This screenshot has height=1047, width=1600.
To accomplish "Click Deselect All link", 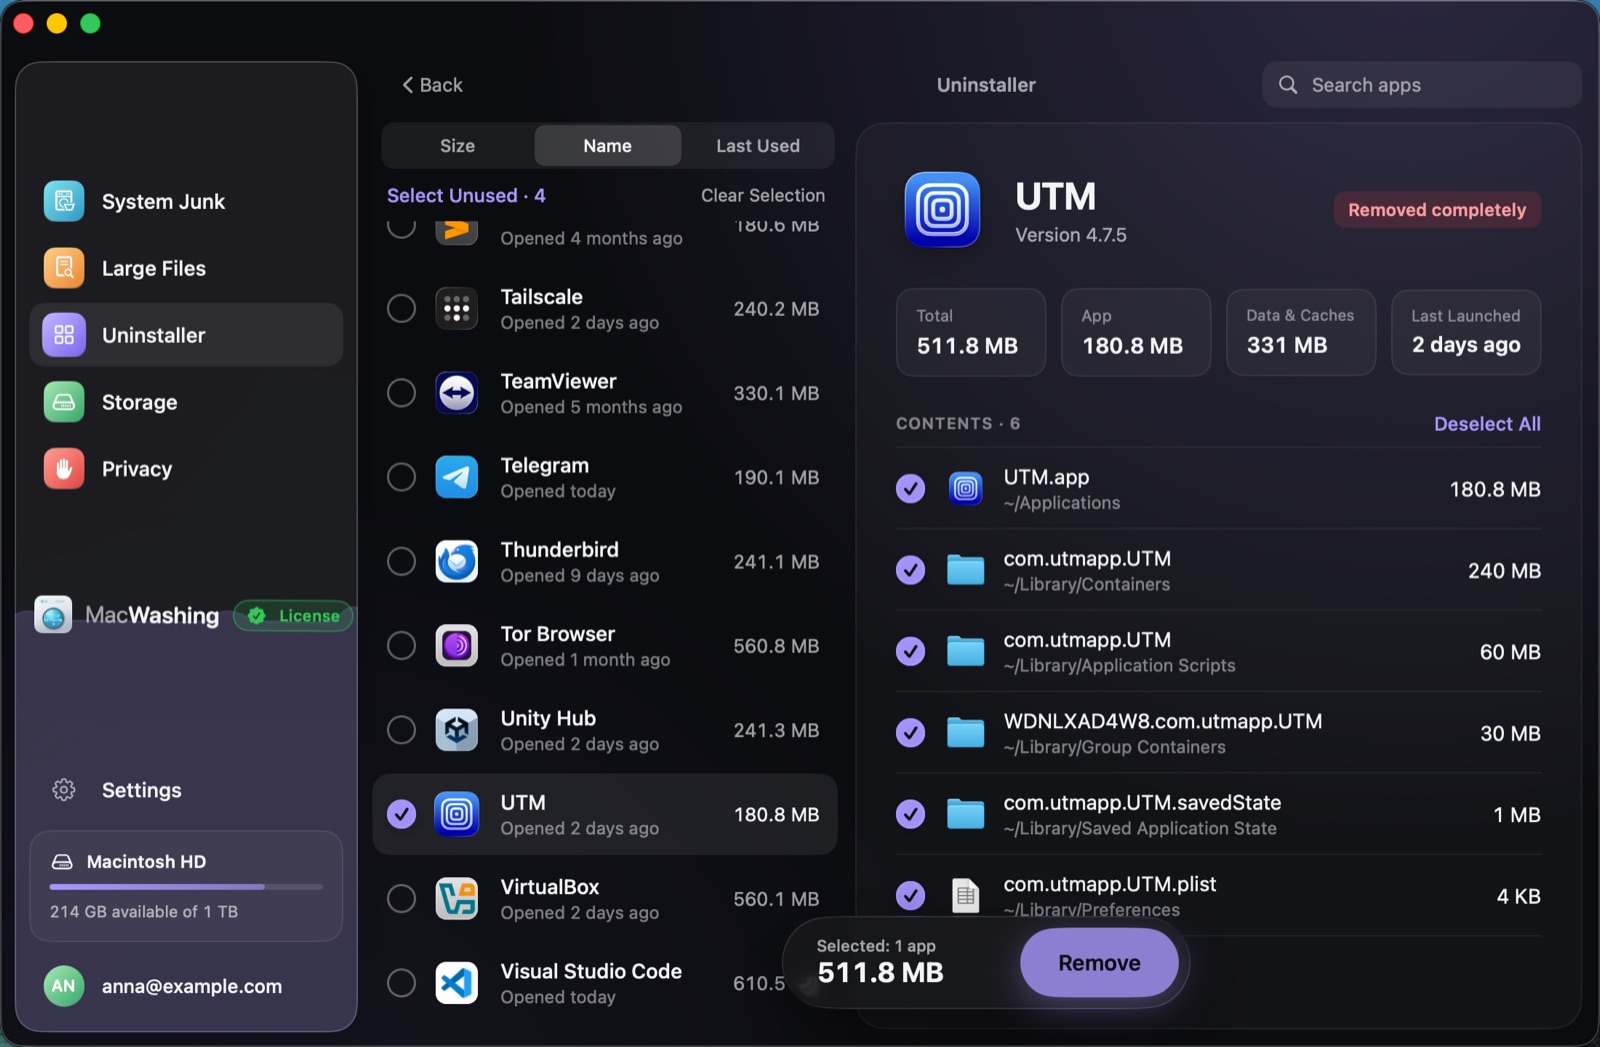I will 1487,424.
